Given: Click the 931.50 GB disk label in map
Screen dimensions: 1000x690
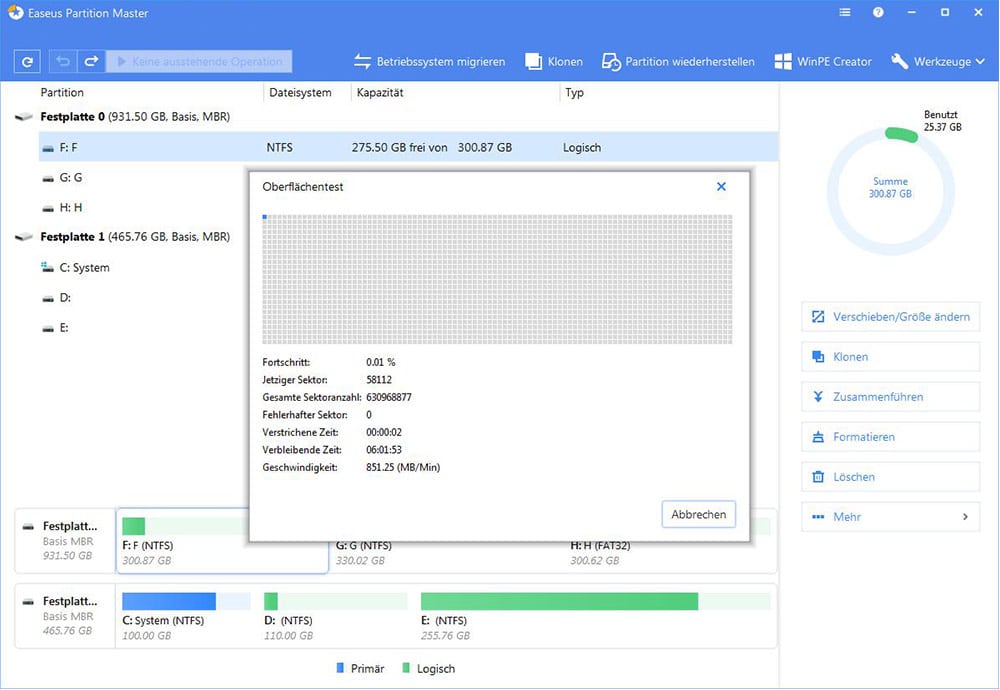Looking at the screenshot, I should pyautogui.click(x=67, y=555).
